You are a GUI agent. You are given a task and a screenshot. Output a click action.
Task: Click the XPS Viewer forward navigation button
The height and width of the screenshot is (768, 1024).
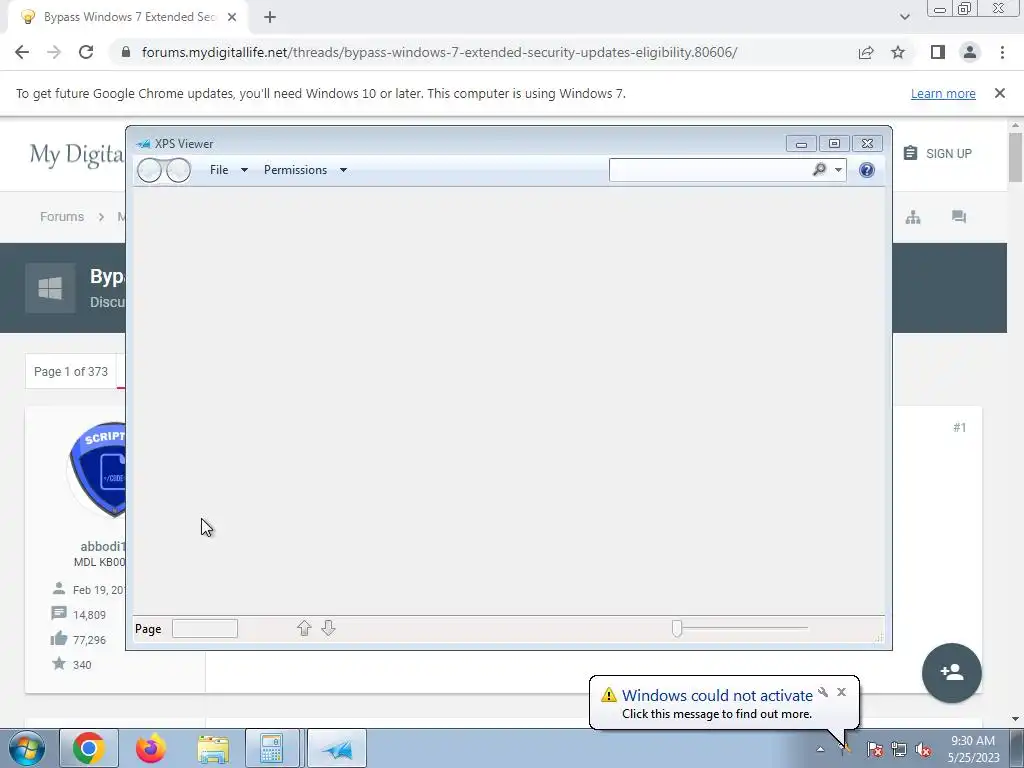click(x=178, y=170)
